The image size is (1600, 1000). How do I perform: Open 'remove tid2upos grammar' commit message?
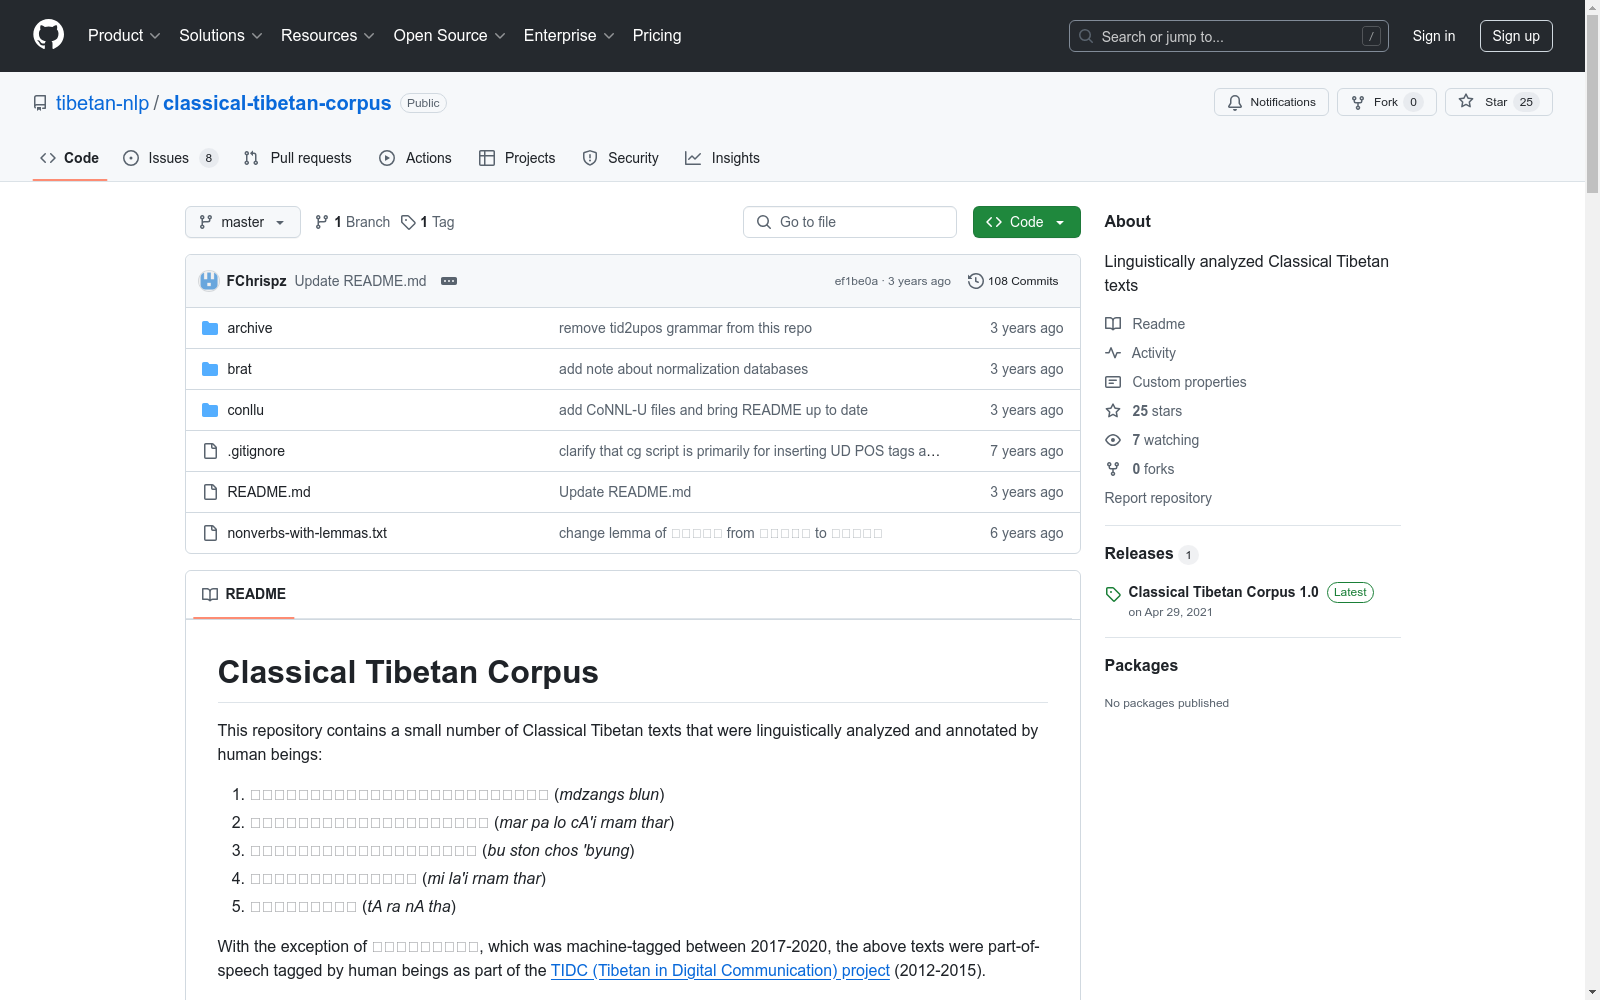pos(685,328)
